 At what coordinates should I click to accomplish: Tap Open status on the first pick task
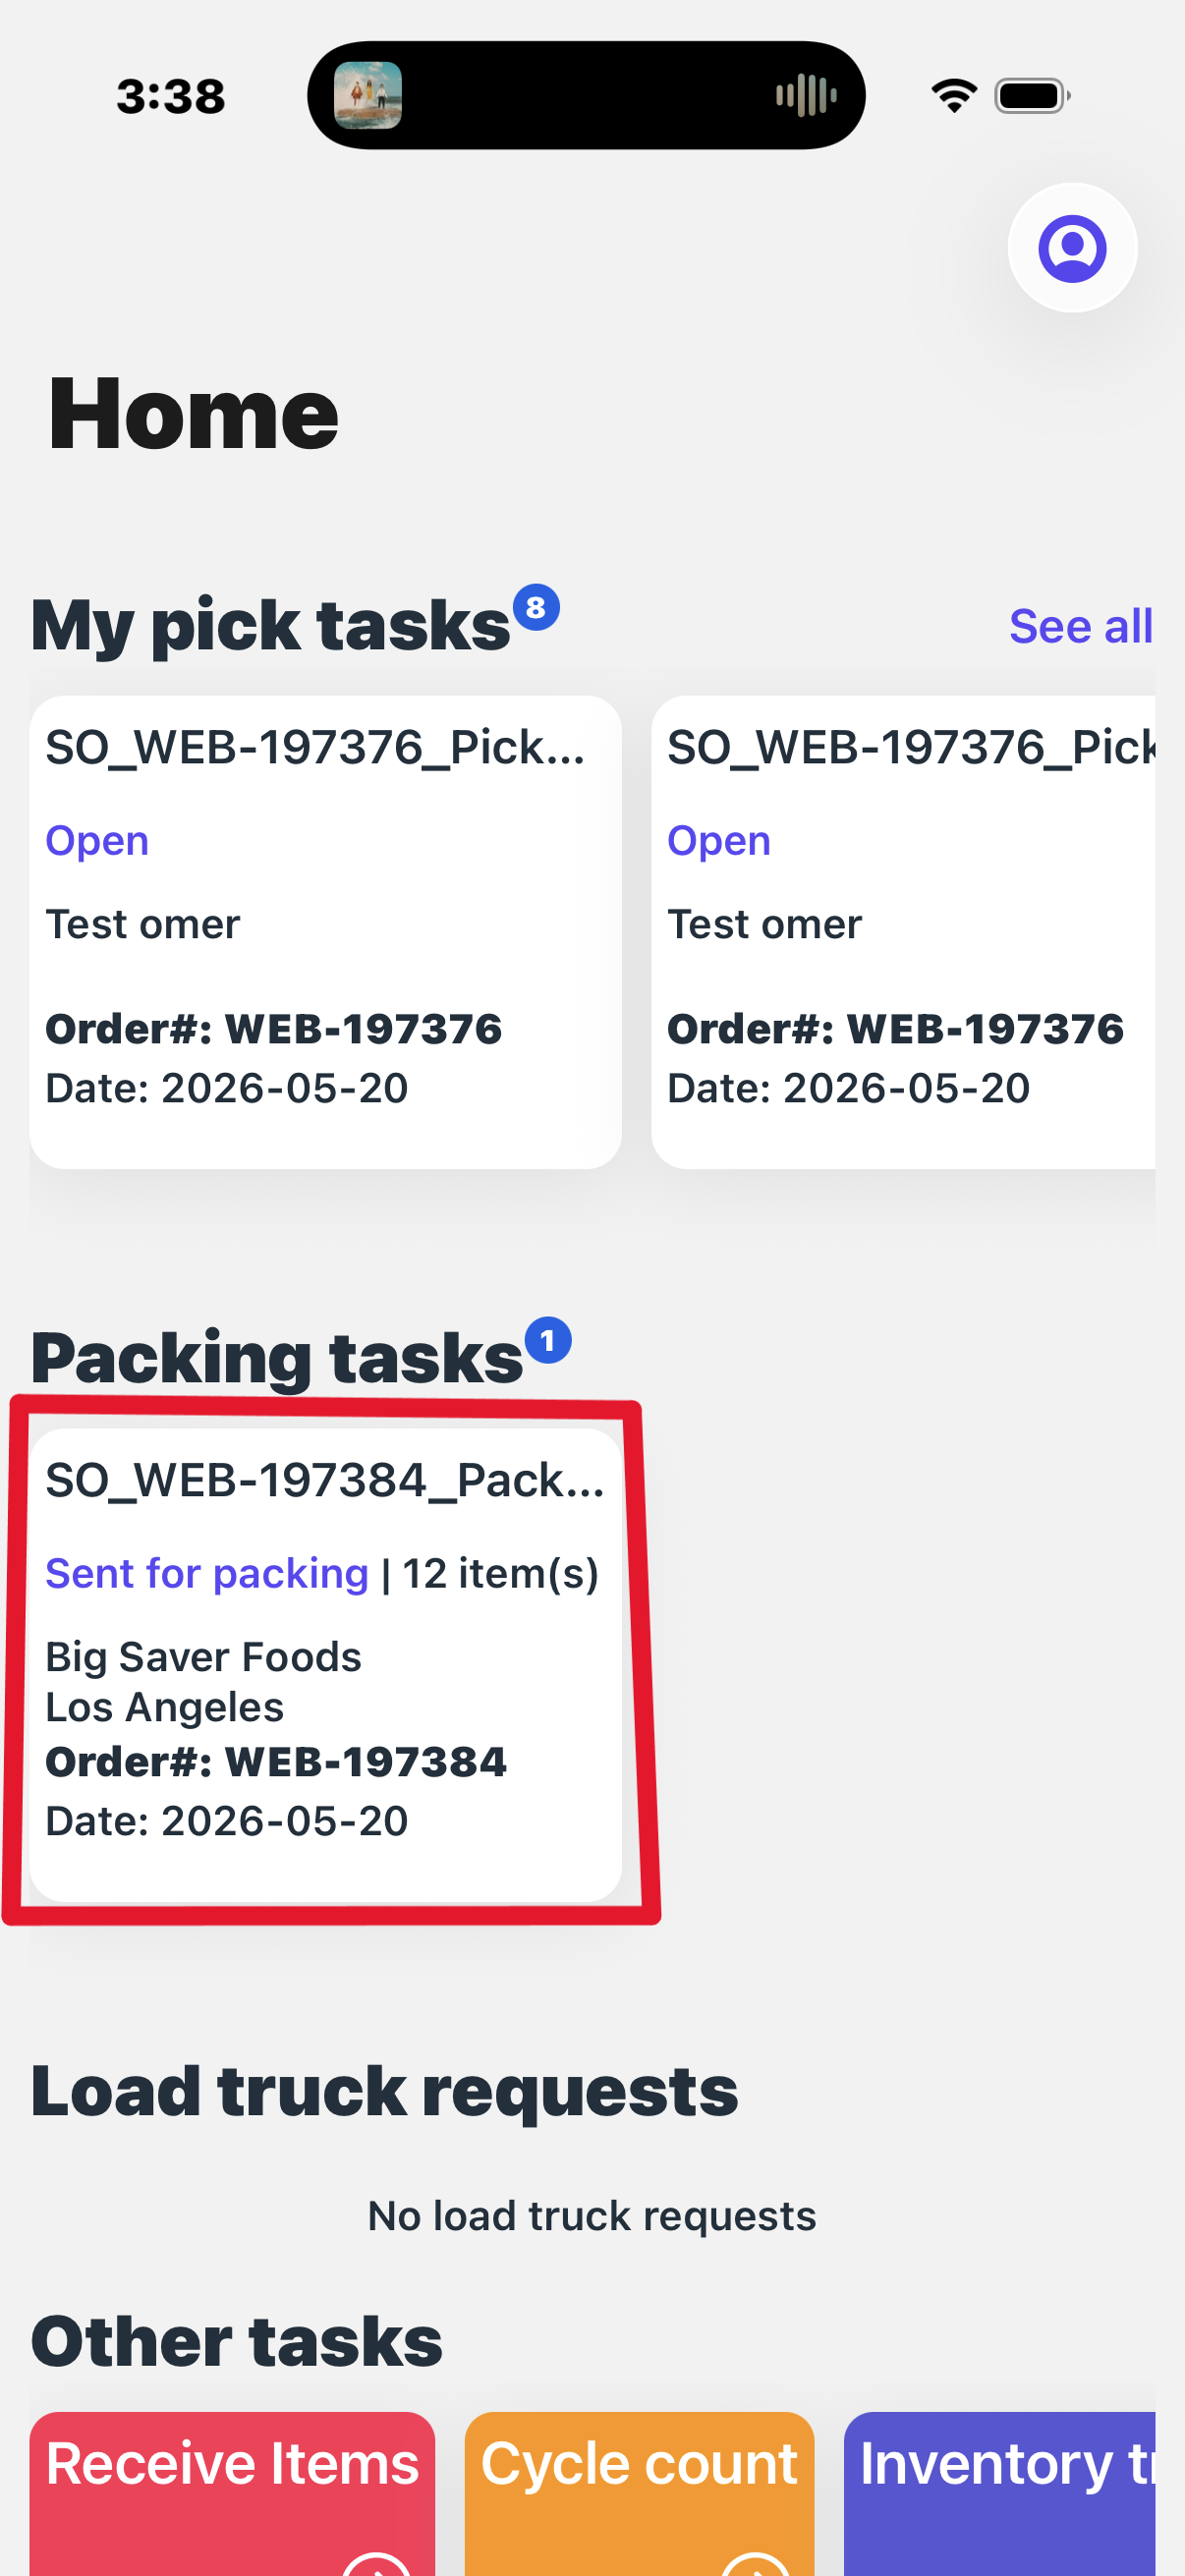click(97, 841)
